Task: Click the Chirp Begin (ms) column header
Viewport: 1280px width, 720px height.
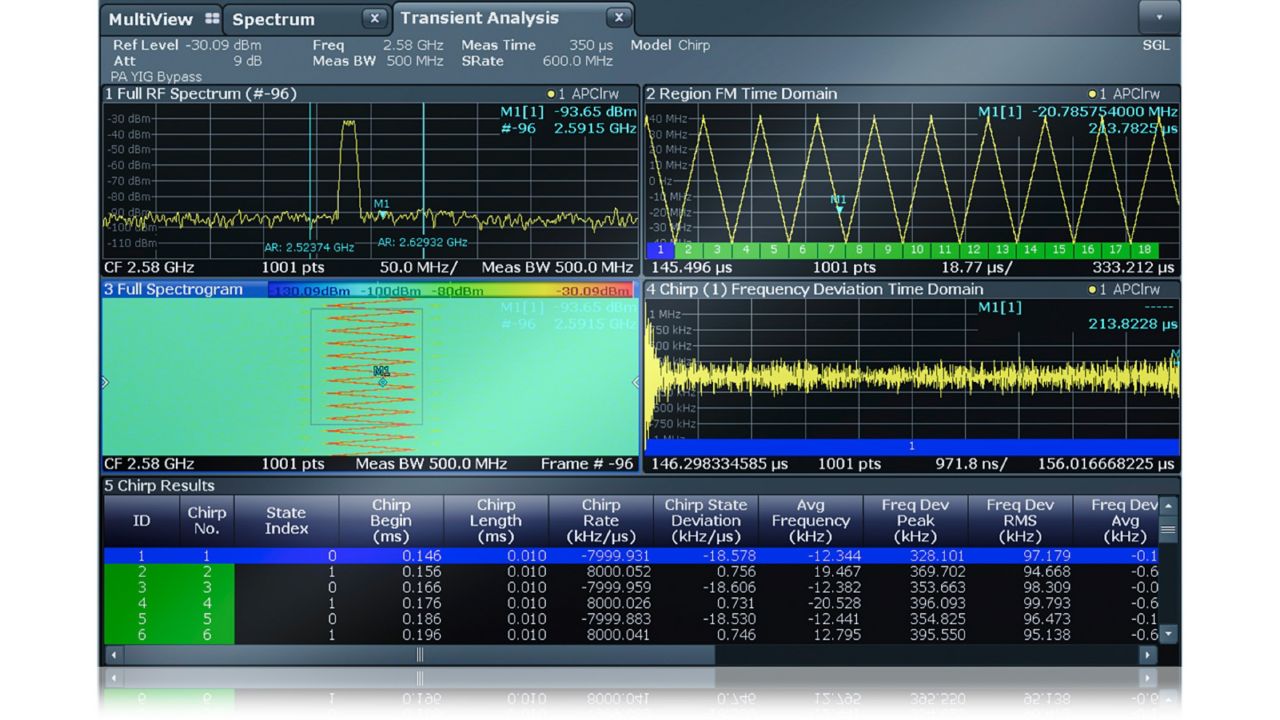Action: click(x=391, y=521)
